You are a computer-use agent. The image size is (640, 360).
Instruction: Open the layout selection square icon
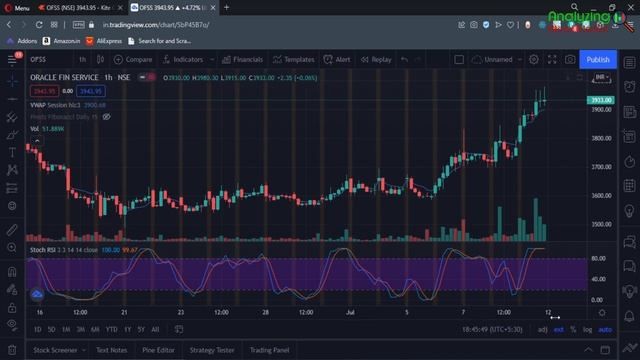pyautogui.click(x=459, y=60)
